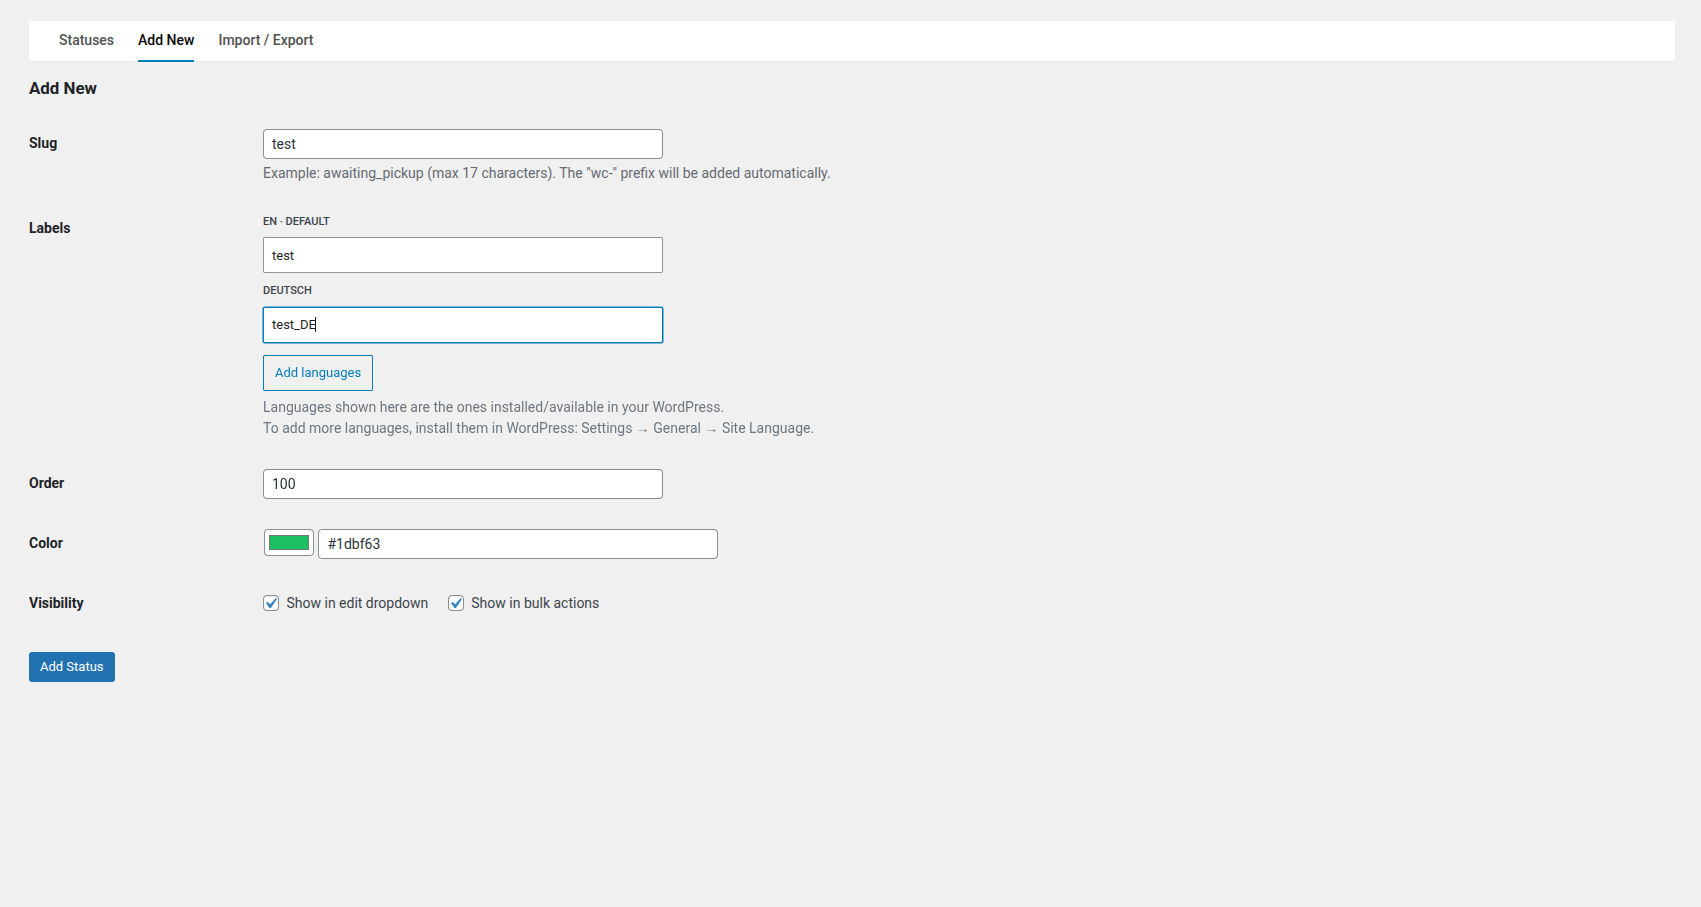Click the Order number field
1701x907 pixels.
click(x=462, y=484)
